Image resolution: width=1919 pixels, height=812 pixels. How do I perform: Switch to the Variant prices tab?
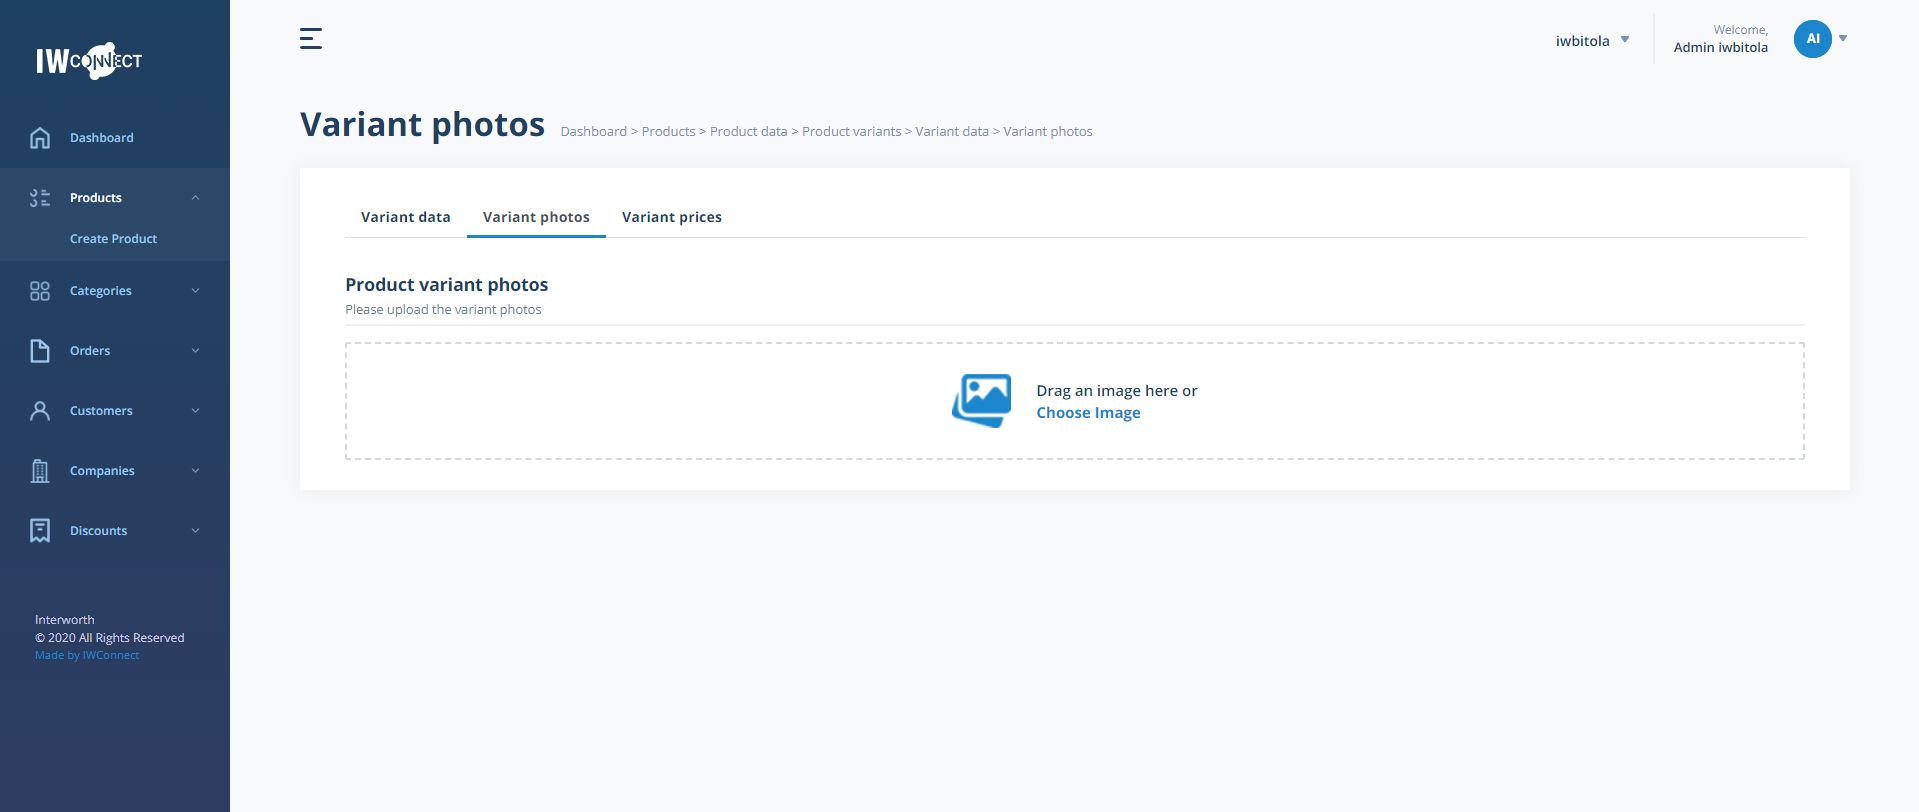pos(671,217)
